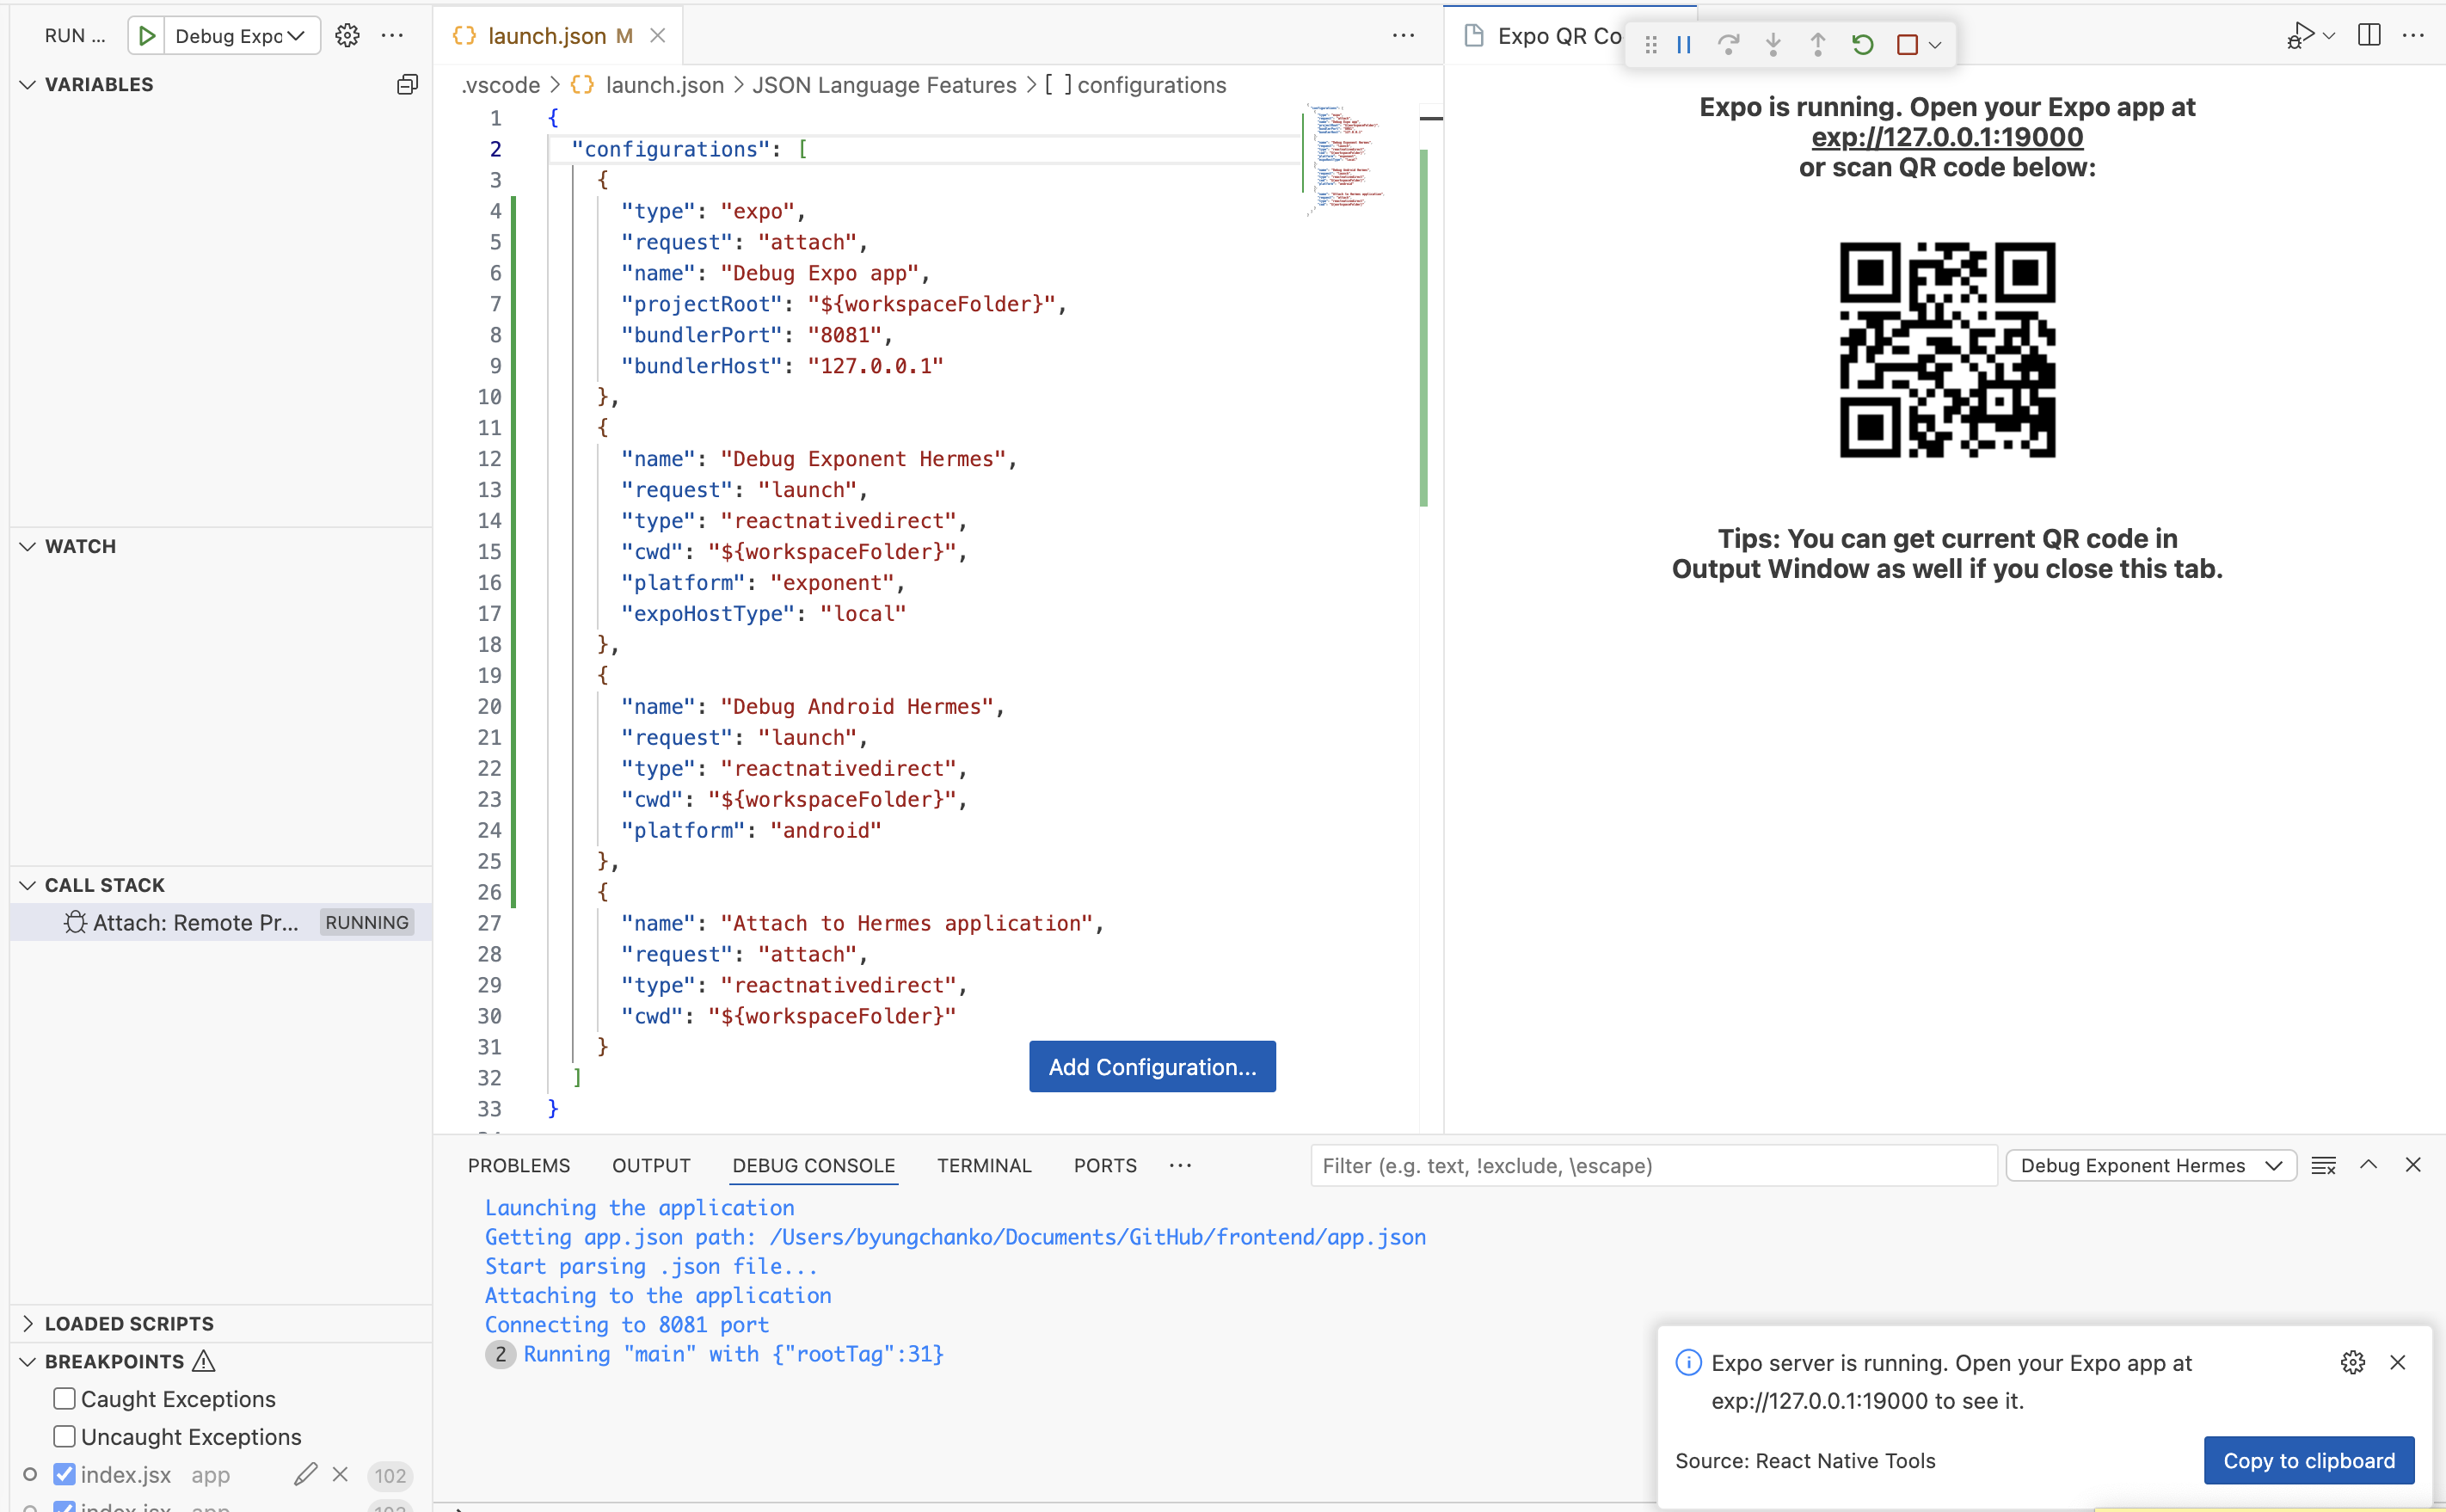Expand the Loaded Scripts section
This screenshot has height=1512, width=2446.
tap(129, 1323)
